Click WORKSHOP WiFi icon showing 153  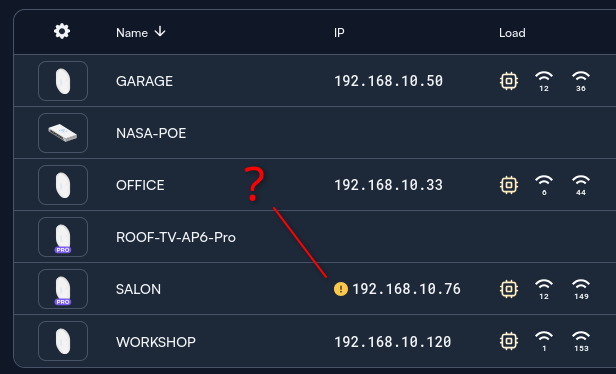[x=581, y=341]
